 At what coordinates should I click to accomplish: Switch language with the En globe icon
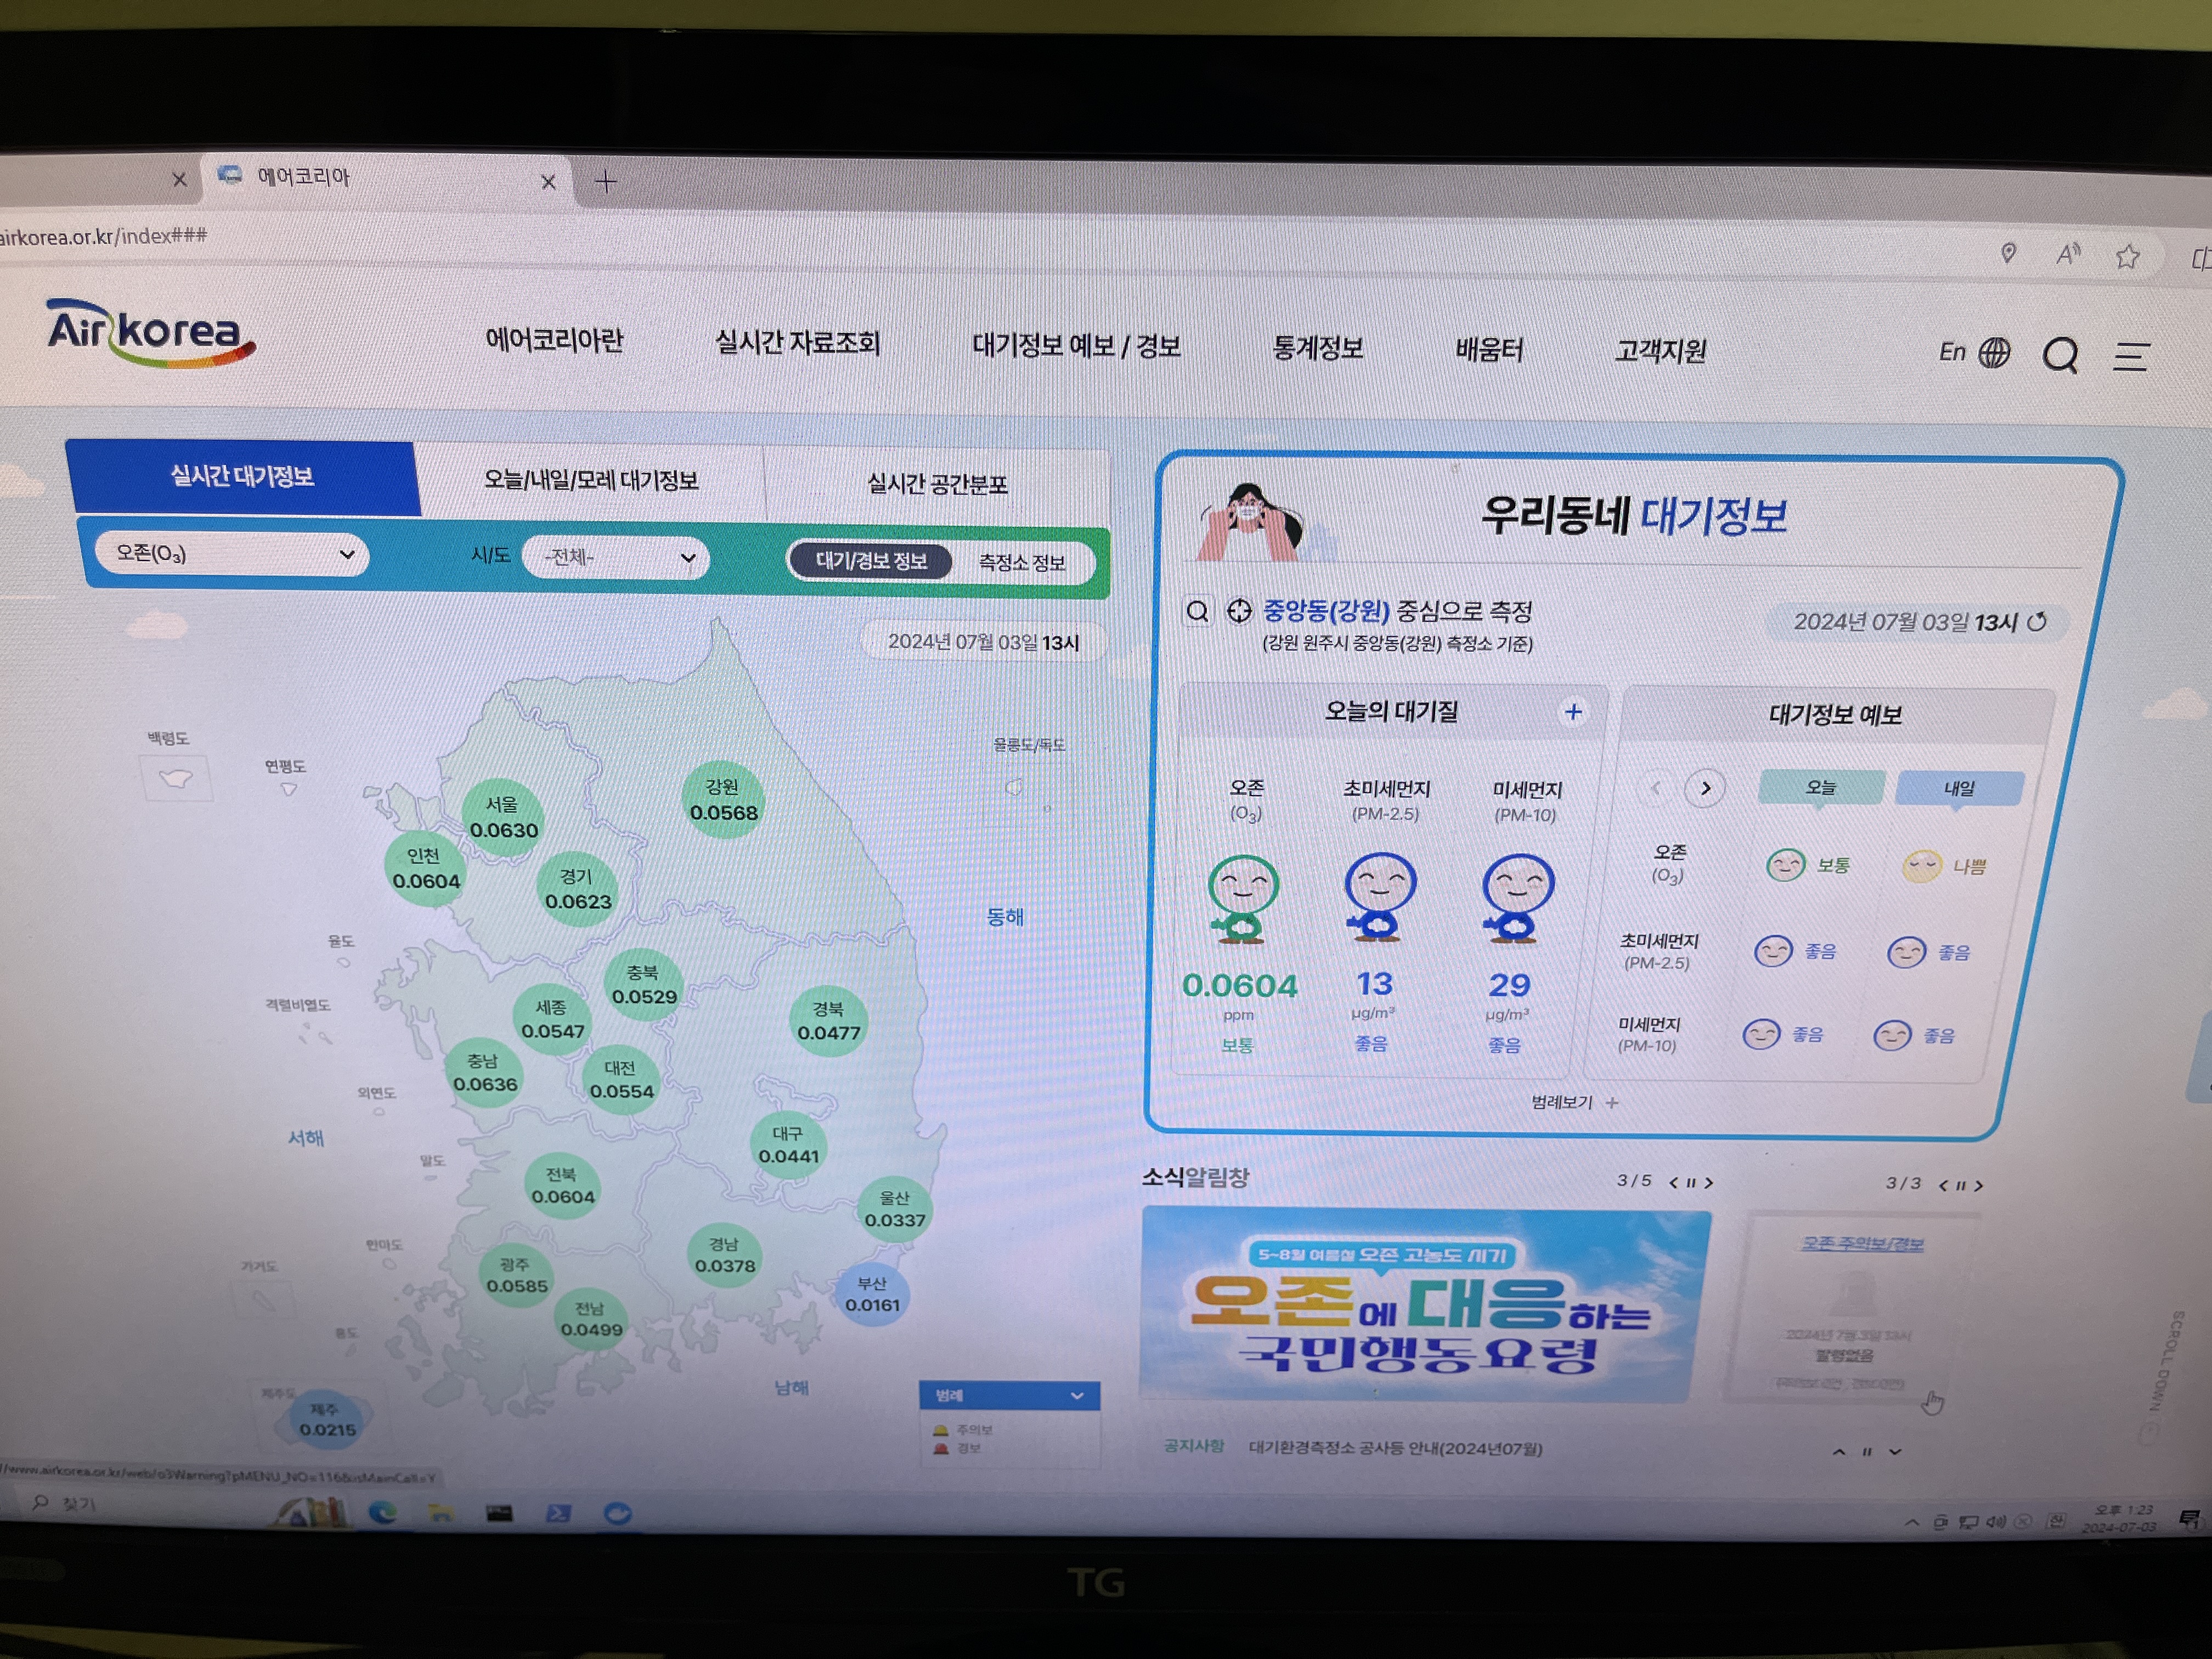(x=1974, y=352)
